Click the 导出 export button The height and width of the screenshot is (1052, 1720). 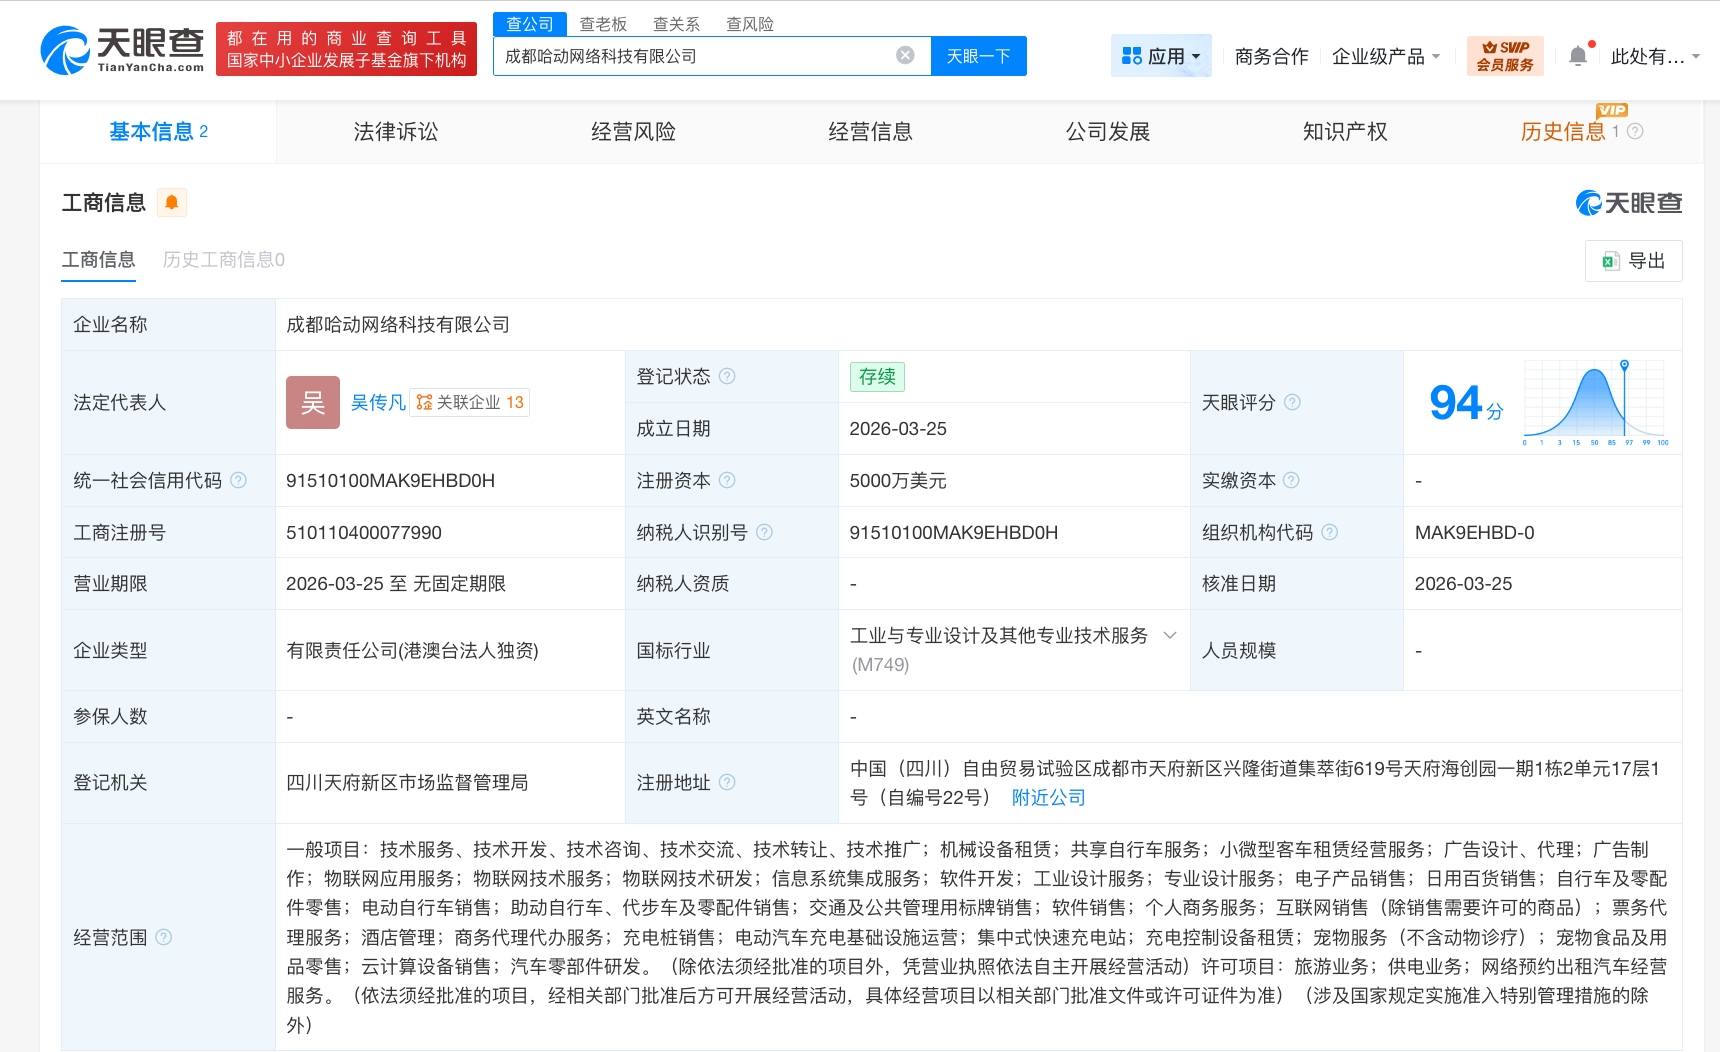(1633, 261)
